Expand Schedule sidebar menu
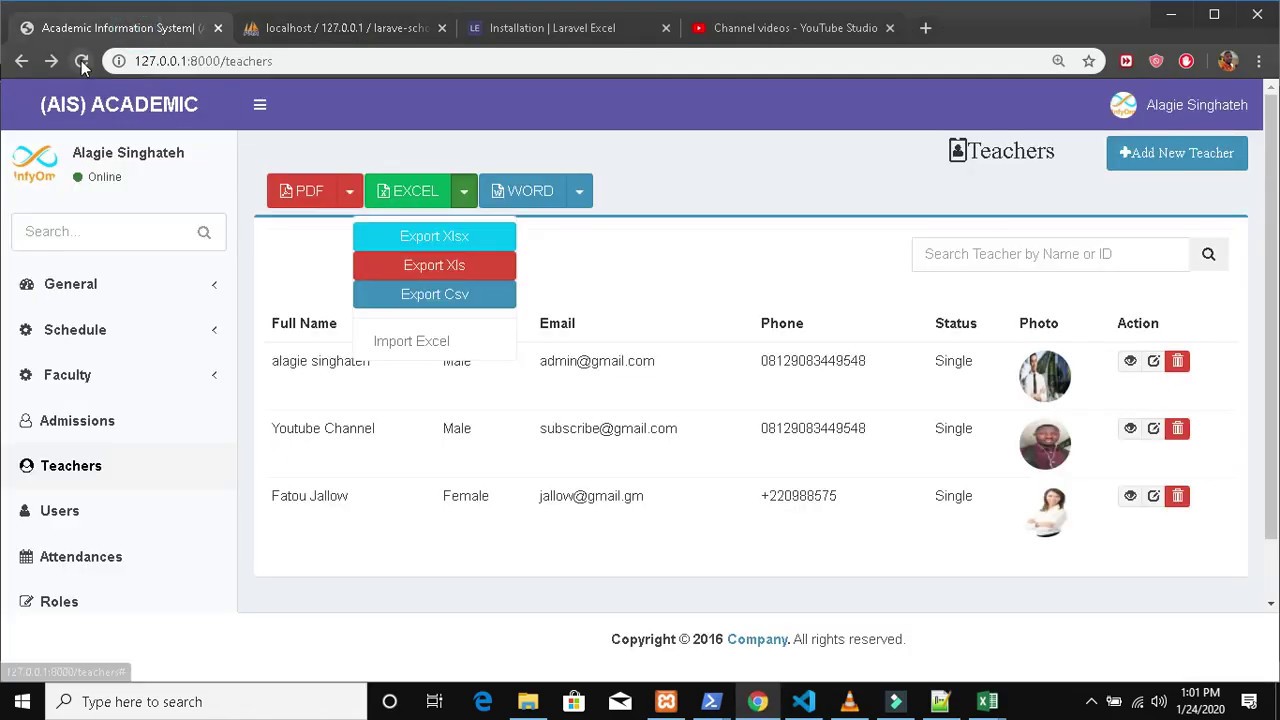1280x720 pixels. pos(118,330)
